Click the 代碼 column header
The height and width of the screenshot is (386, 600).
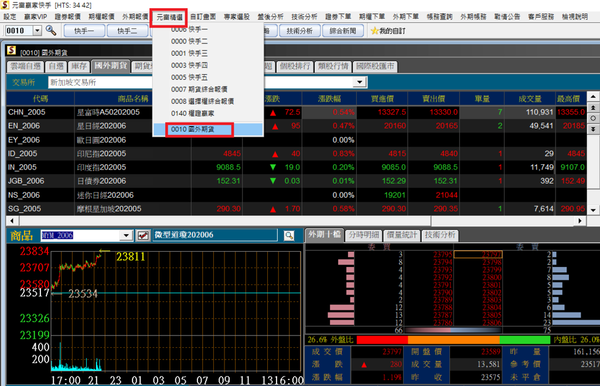40,99
